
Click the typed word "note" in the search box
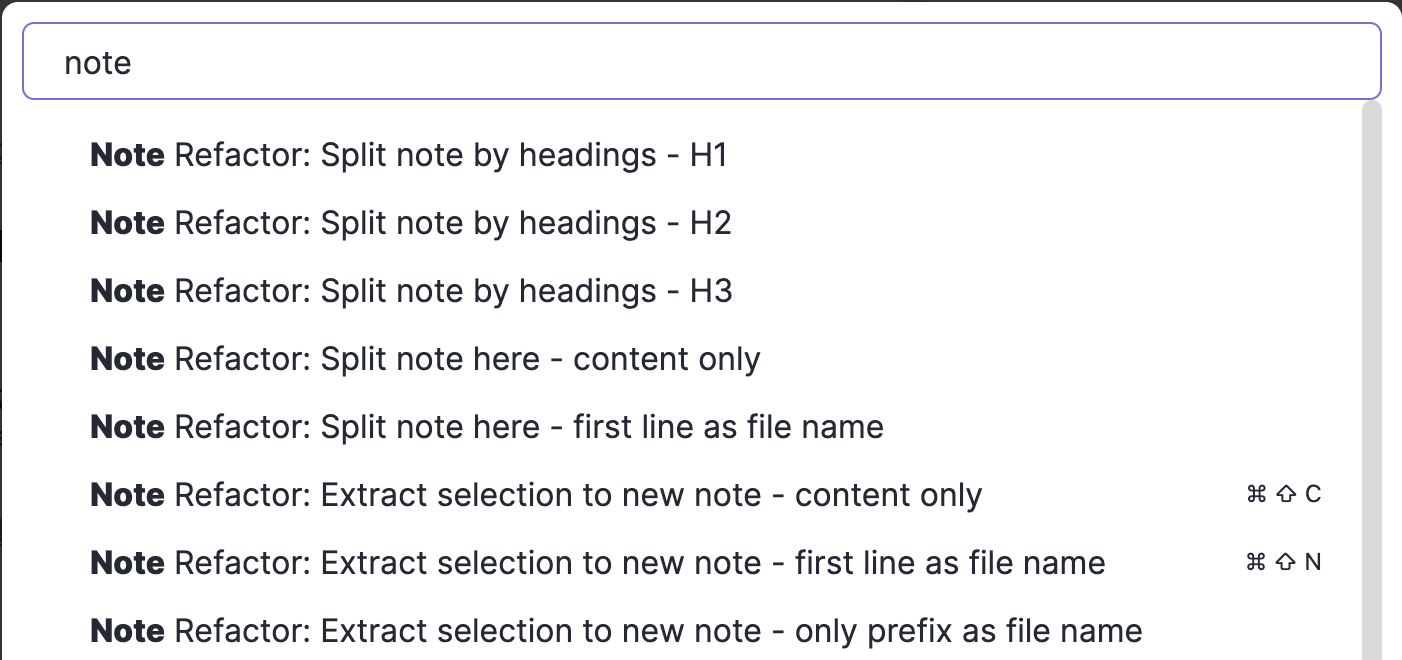(x=98, y=63)
